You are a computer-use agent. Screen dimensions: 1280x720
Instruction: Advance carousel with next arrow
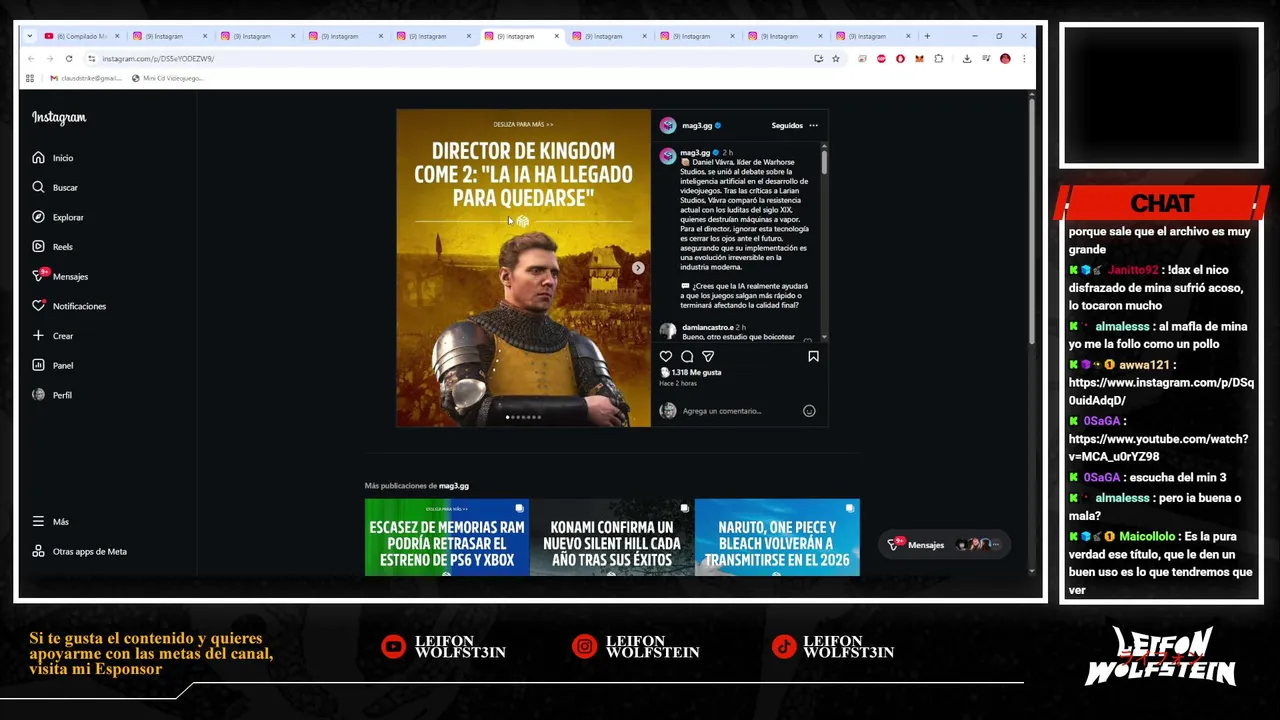[638, 268]
